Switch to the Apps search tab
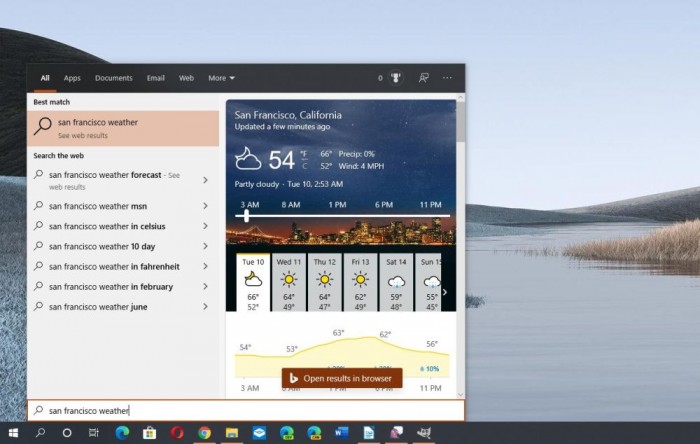The width and height of the screenshot is (700, 444). coord(72,78)
